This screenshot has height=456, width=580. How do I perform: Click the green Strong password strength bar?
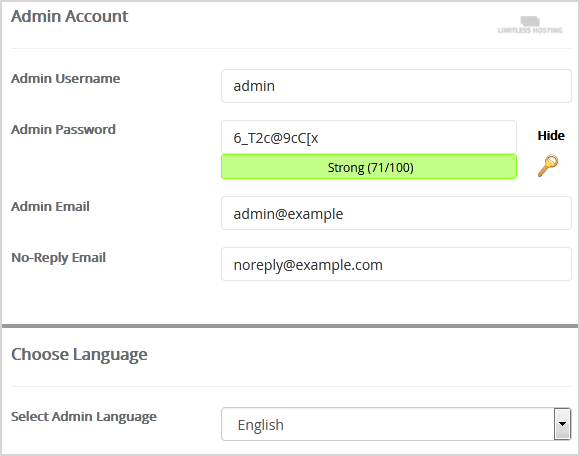pos(369,167)
